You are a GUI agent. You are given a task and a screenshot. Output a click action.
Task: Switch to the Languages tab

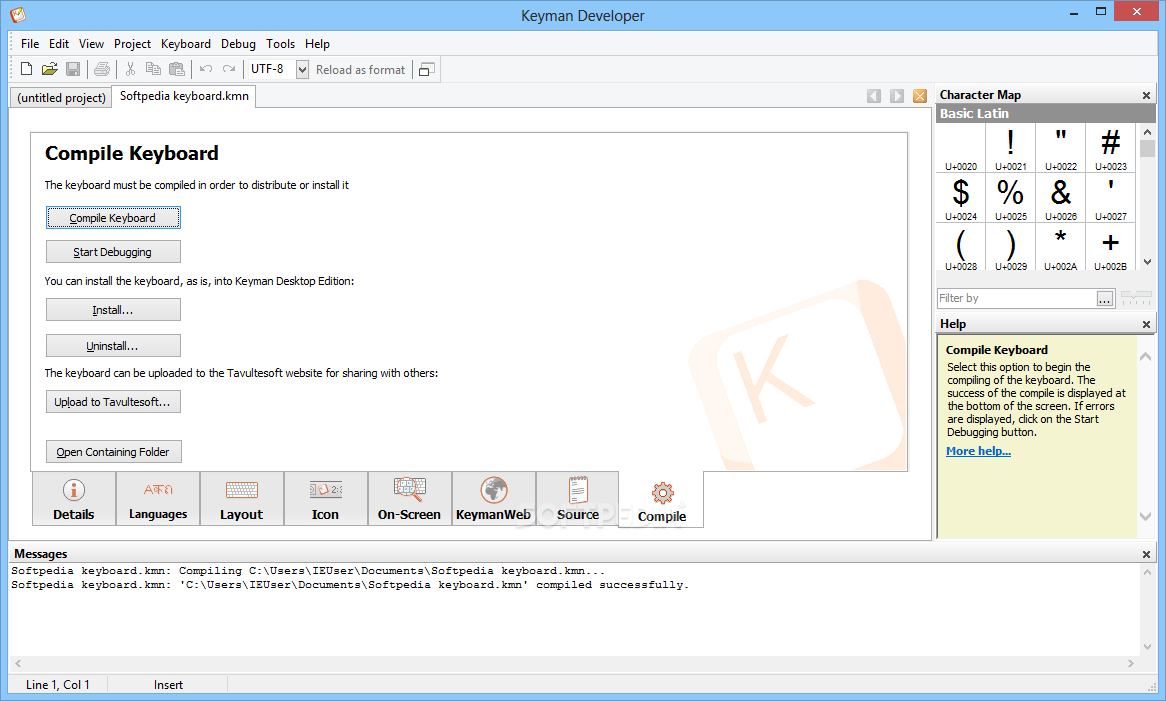tap(158, 499)
